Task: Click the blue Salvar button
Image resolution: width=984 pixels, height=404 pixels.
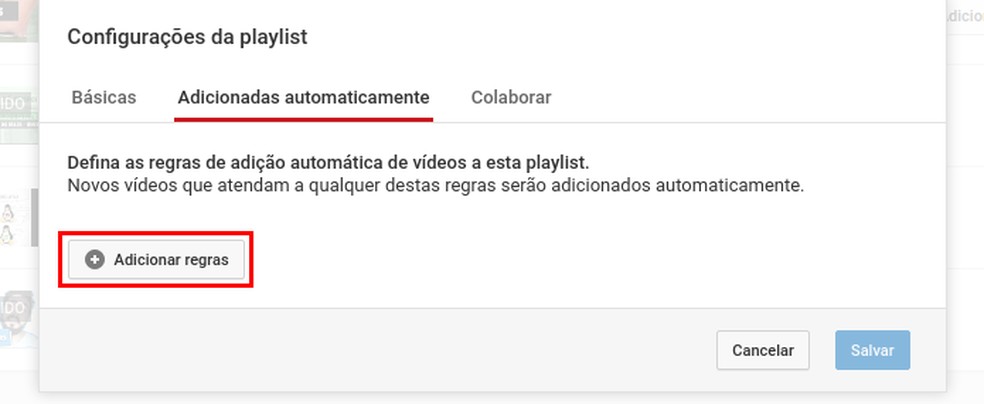Action: coord(872,350)
